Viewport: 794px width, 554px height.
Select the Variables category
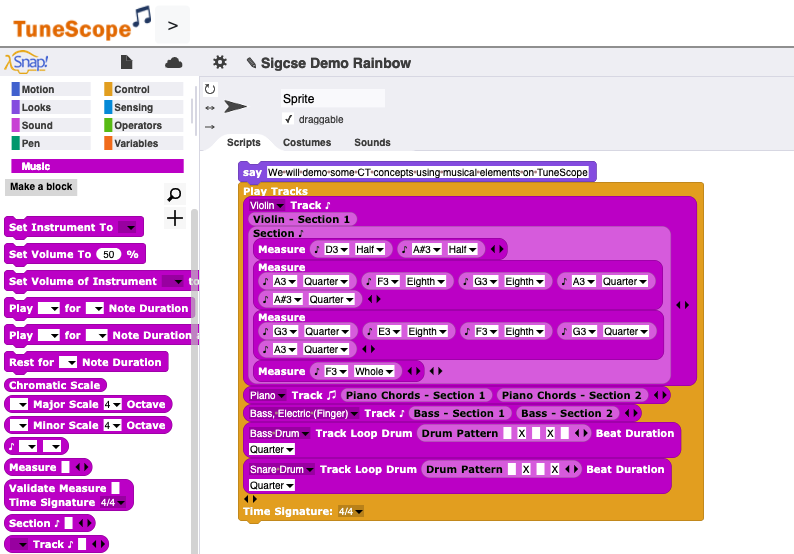coord(143,143)
